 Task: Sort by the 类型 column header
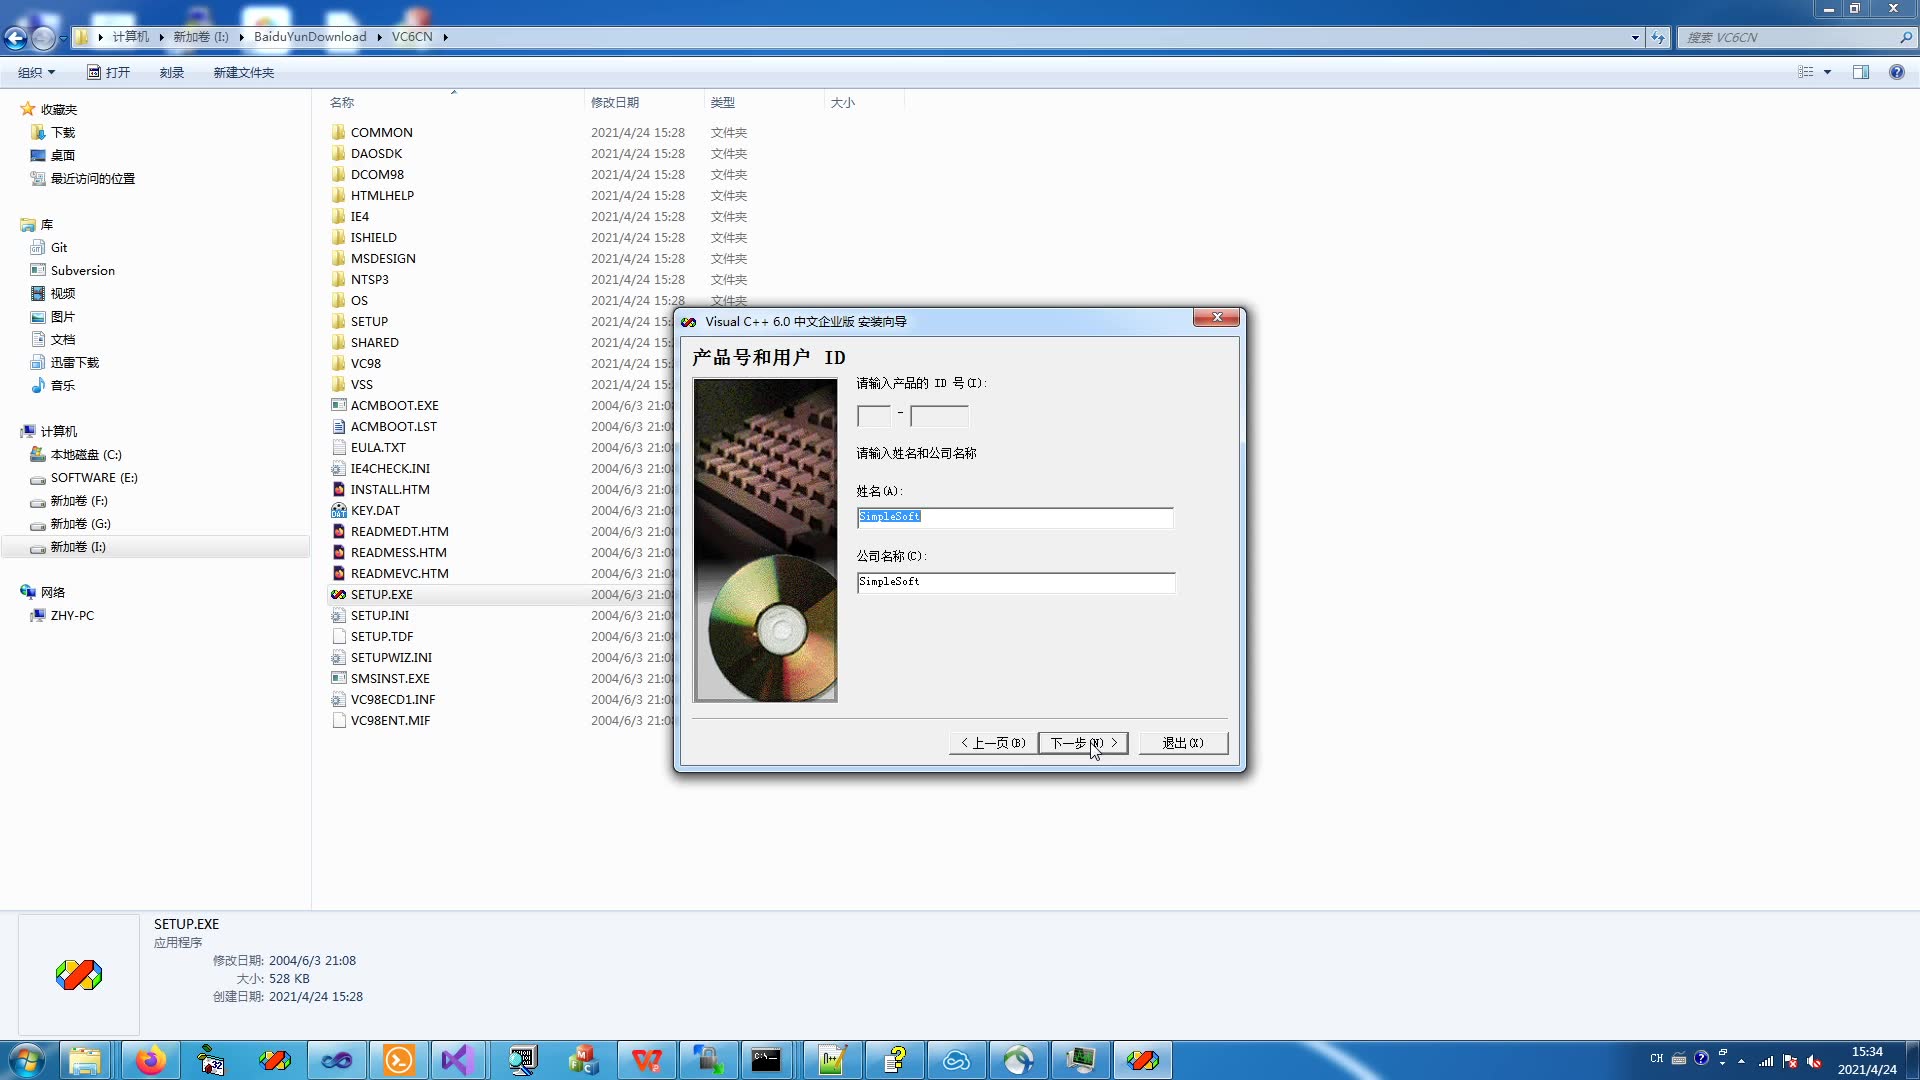722,102
